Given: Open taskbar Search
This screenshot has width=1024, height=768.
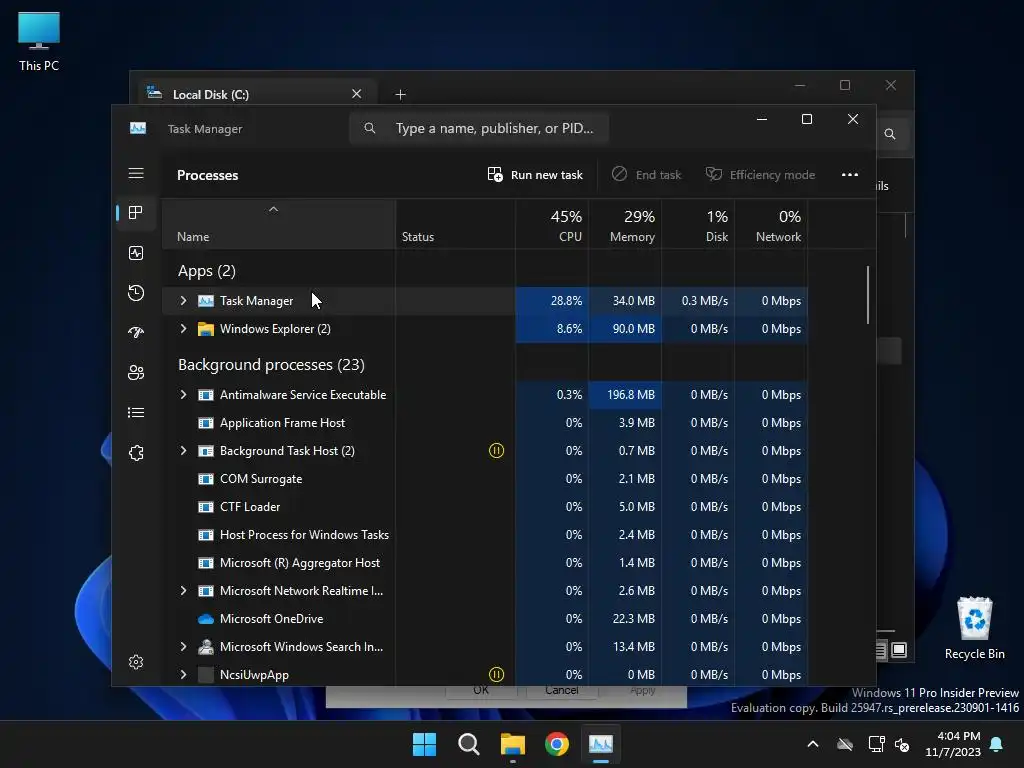Looking at the screenshot, I should (x=468, y=744).
